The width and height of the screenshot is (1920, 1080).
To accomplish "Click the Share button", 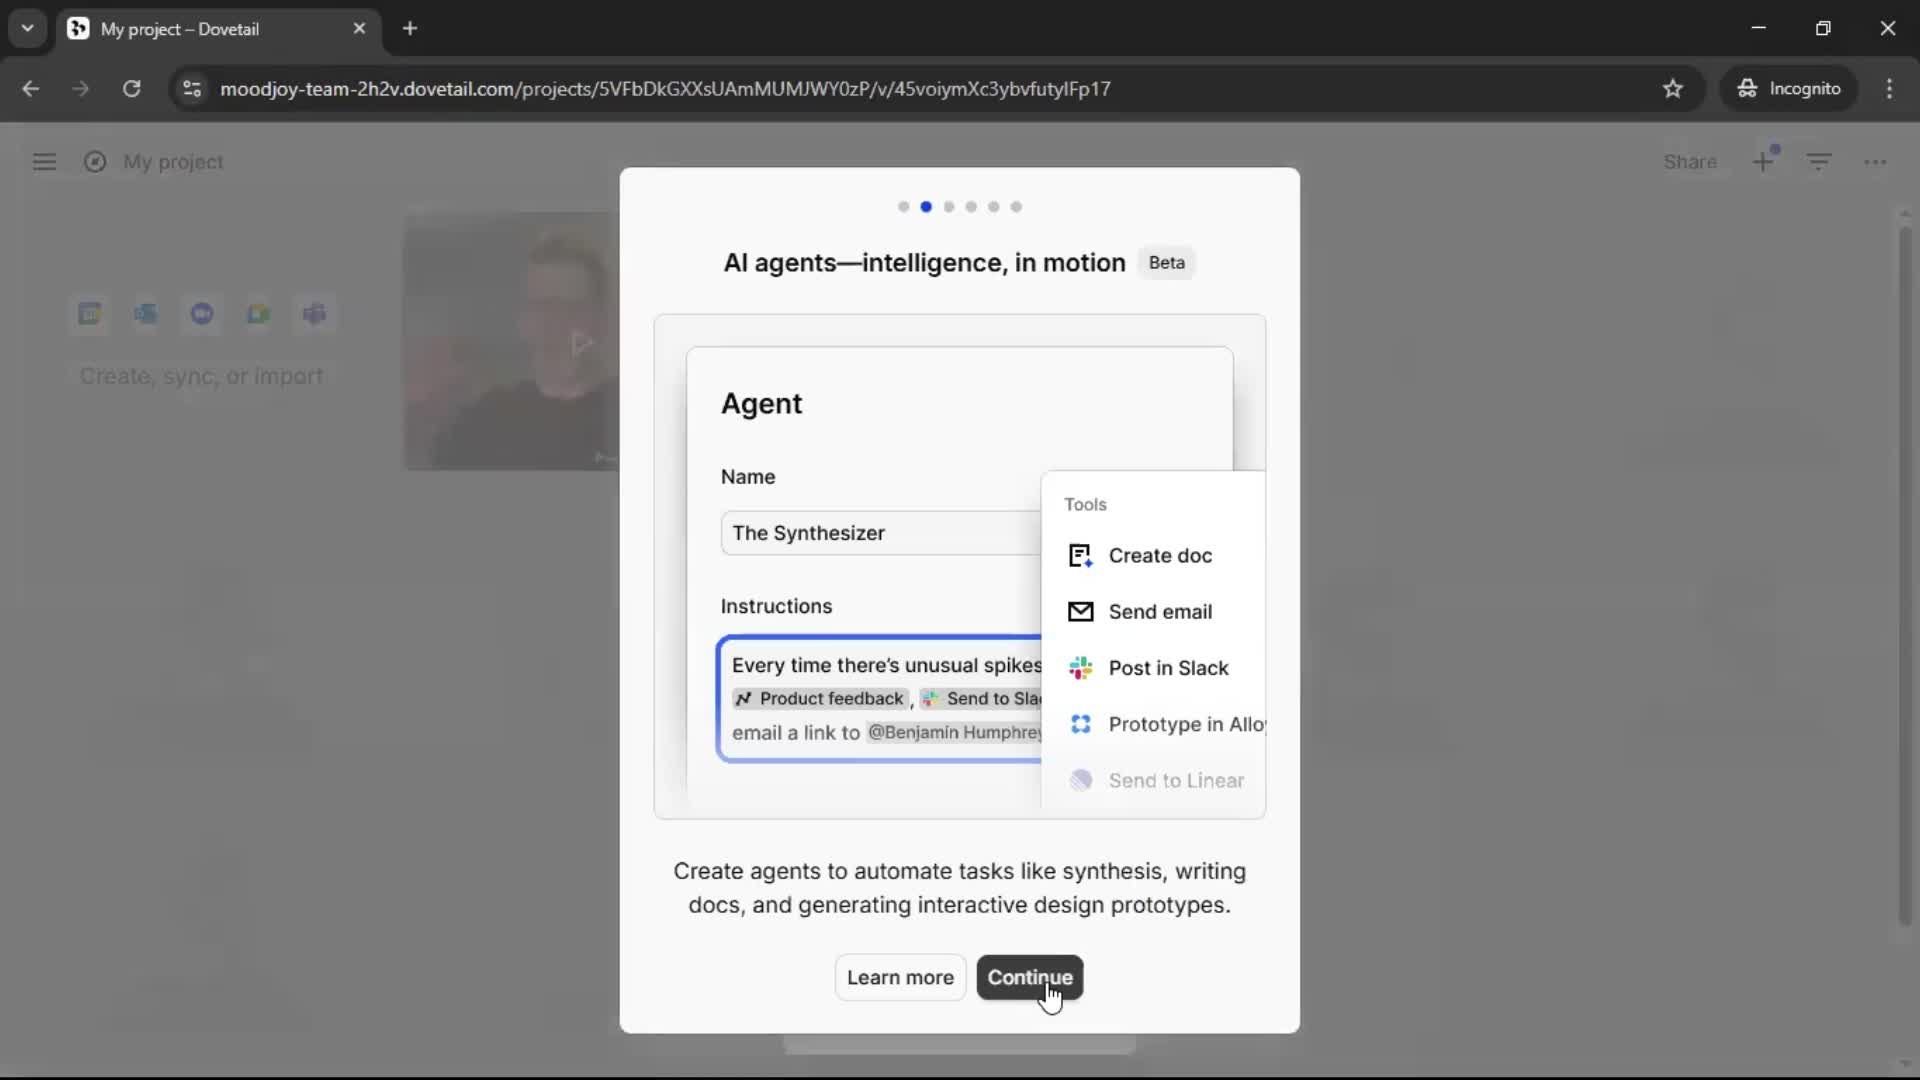I will click(x=1689, y=162).
